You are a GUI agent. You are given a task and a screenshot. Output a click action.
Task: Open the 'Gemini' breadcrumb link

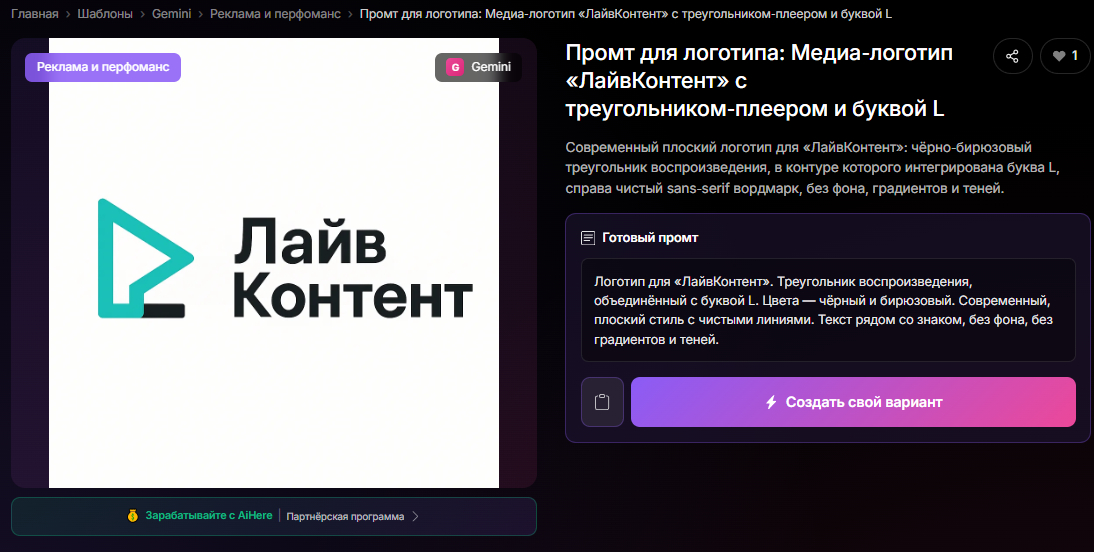coord(172,14)
